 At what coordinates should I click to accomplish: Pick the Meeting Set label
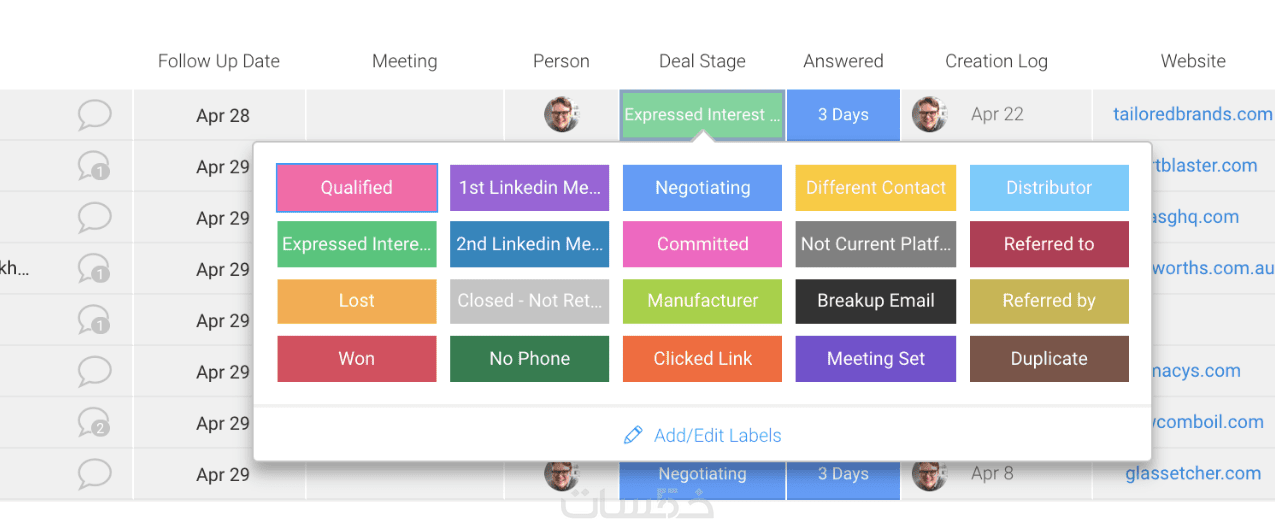tap(876, 359)
